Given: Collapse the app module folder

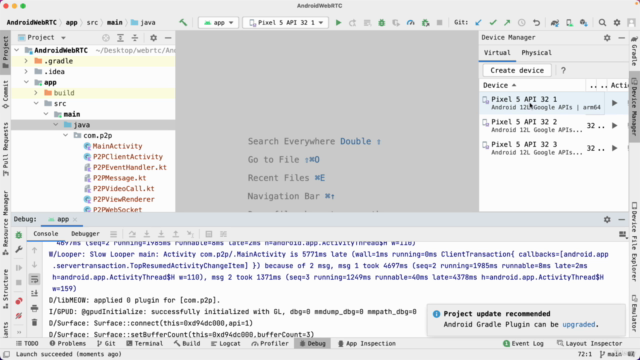Looking at the screenshot, I should (x=26, y=82).
